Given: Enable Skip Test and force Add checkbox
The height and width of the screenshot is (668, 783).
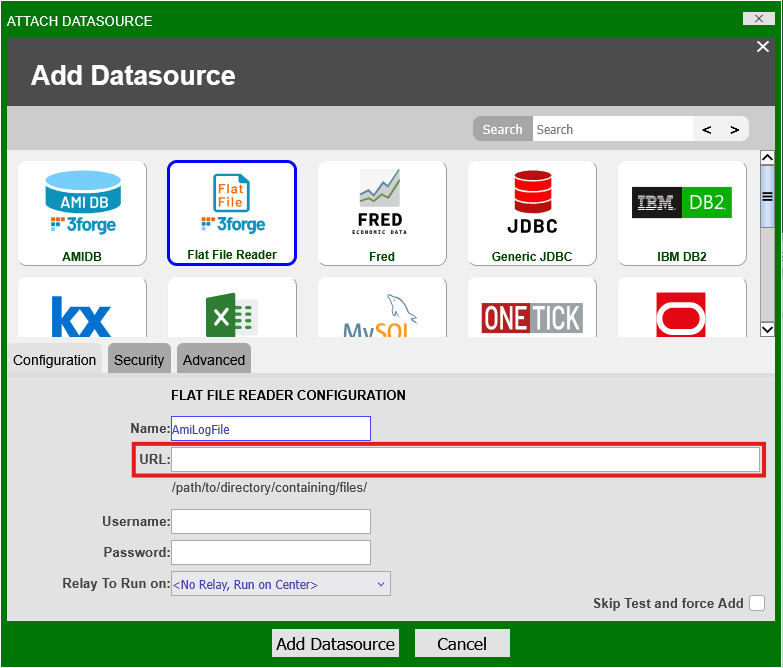Looking at the screenshot, I should pos(757,603).
